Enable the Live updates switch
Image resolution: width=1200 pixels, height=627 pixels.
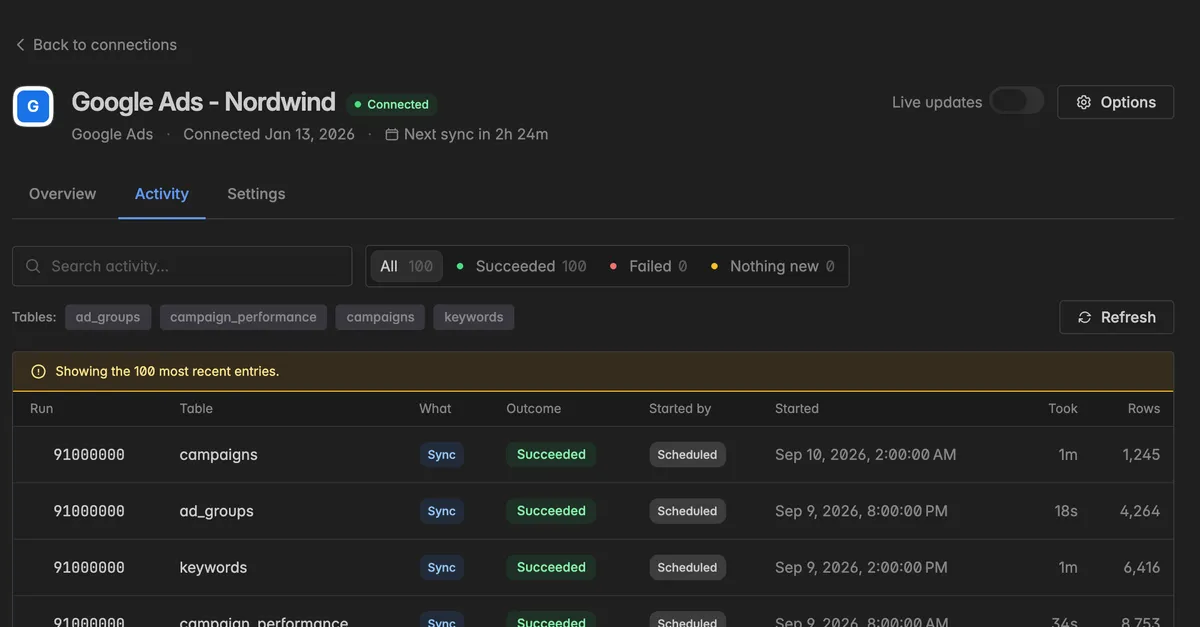pyautogui.click(x=1016, y=101)
